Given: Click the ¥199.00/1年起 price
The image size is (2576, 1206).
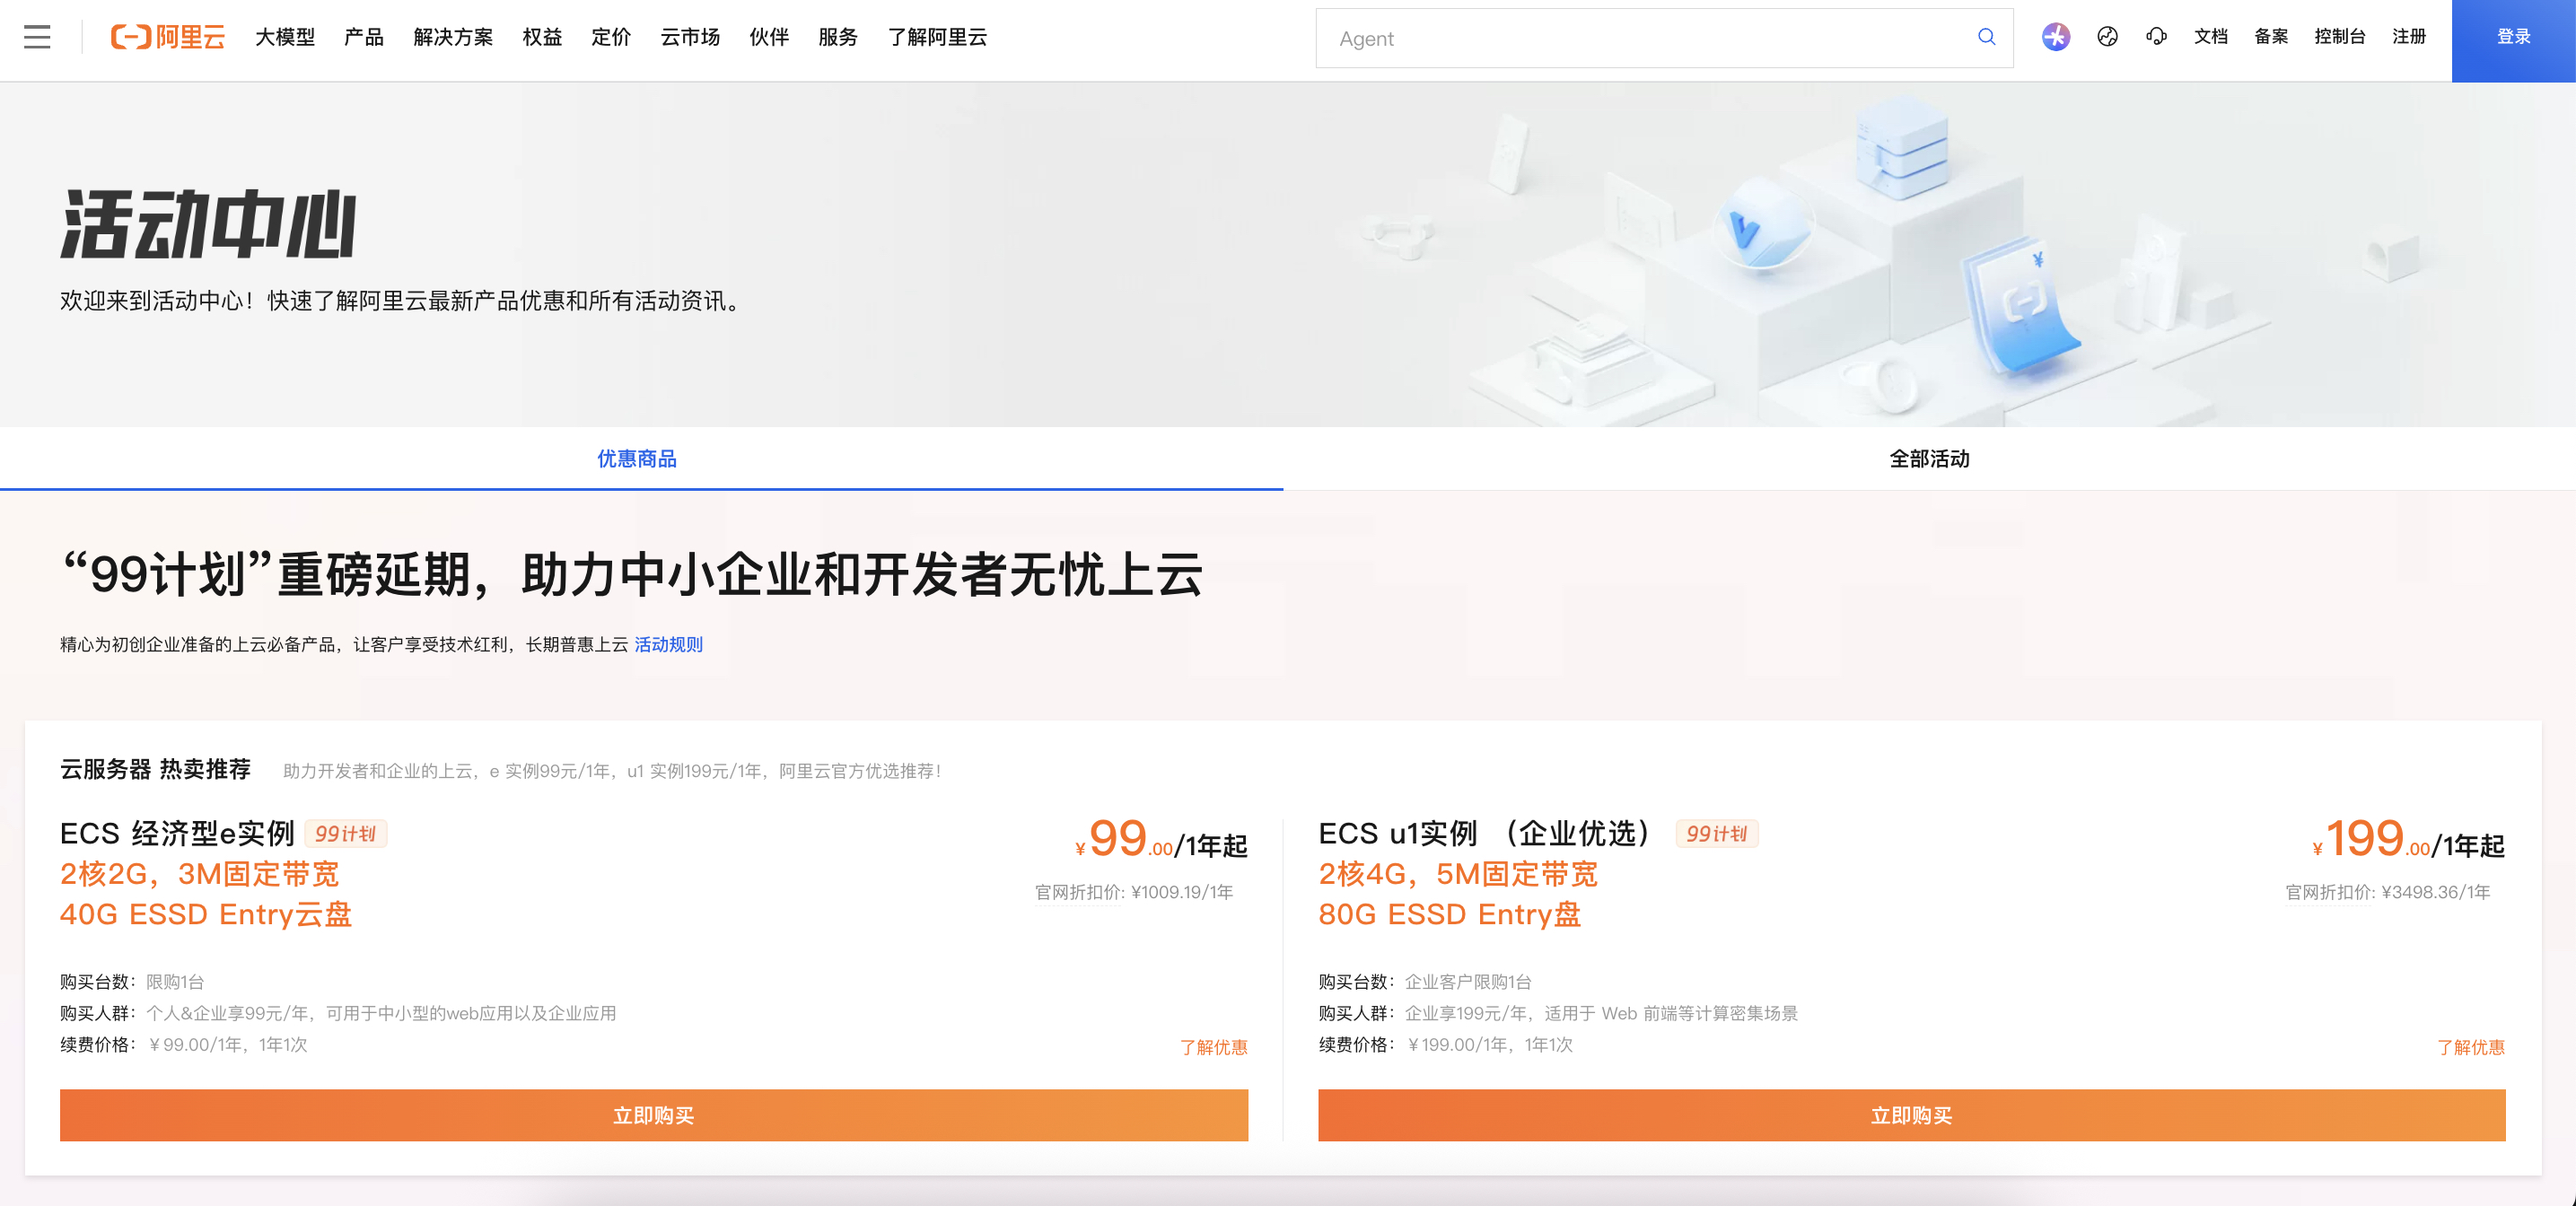Looking at the screenshot, I should (2408, 839).
